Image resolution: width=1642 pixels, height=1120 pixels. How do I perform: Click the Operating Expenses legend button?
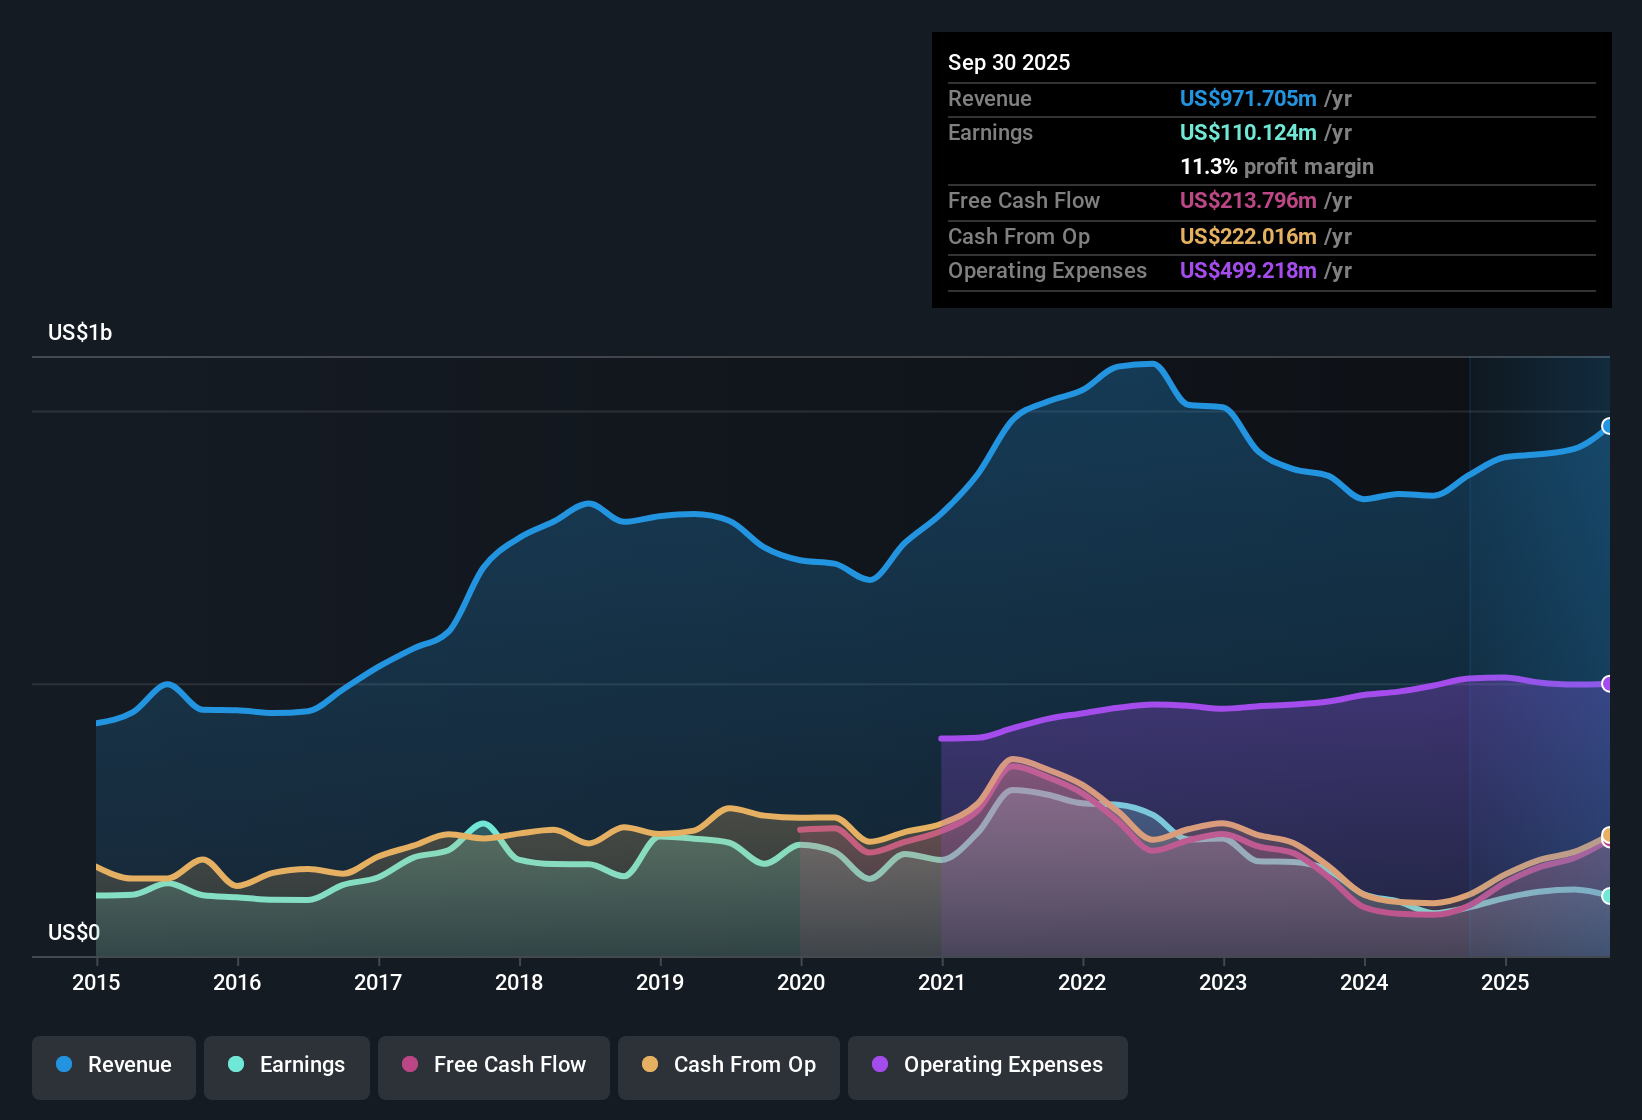(x=987, y=1065)
